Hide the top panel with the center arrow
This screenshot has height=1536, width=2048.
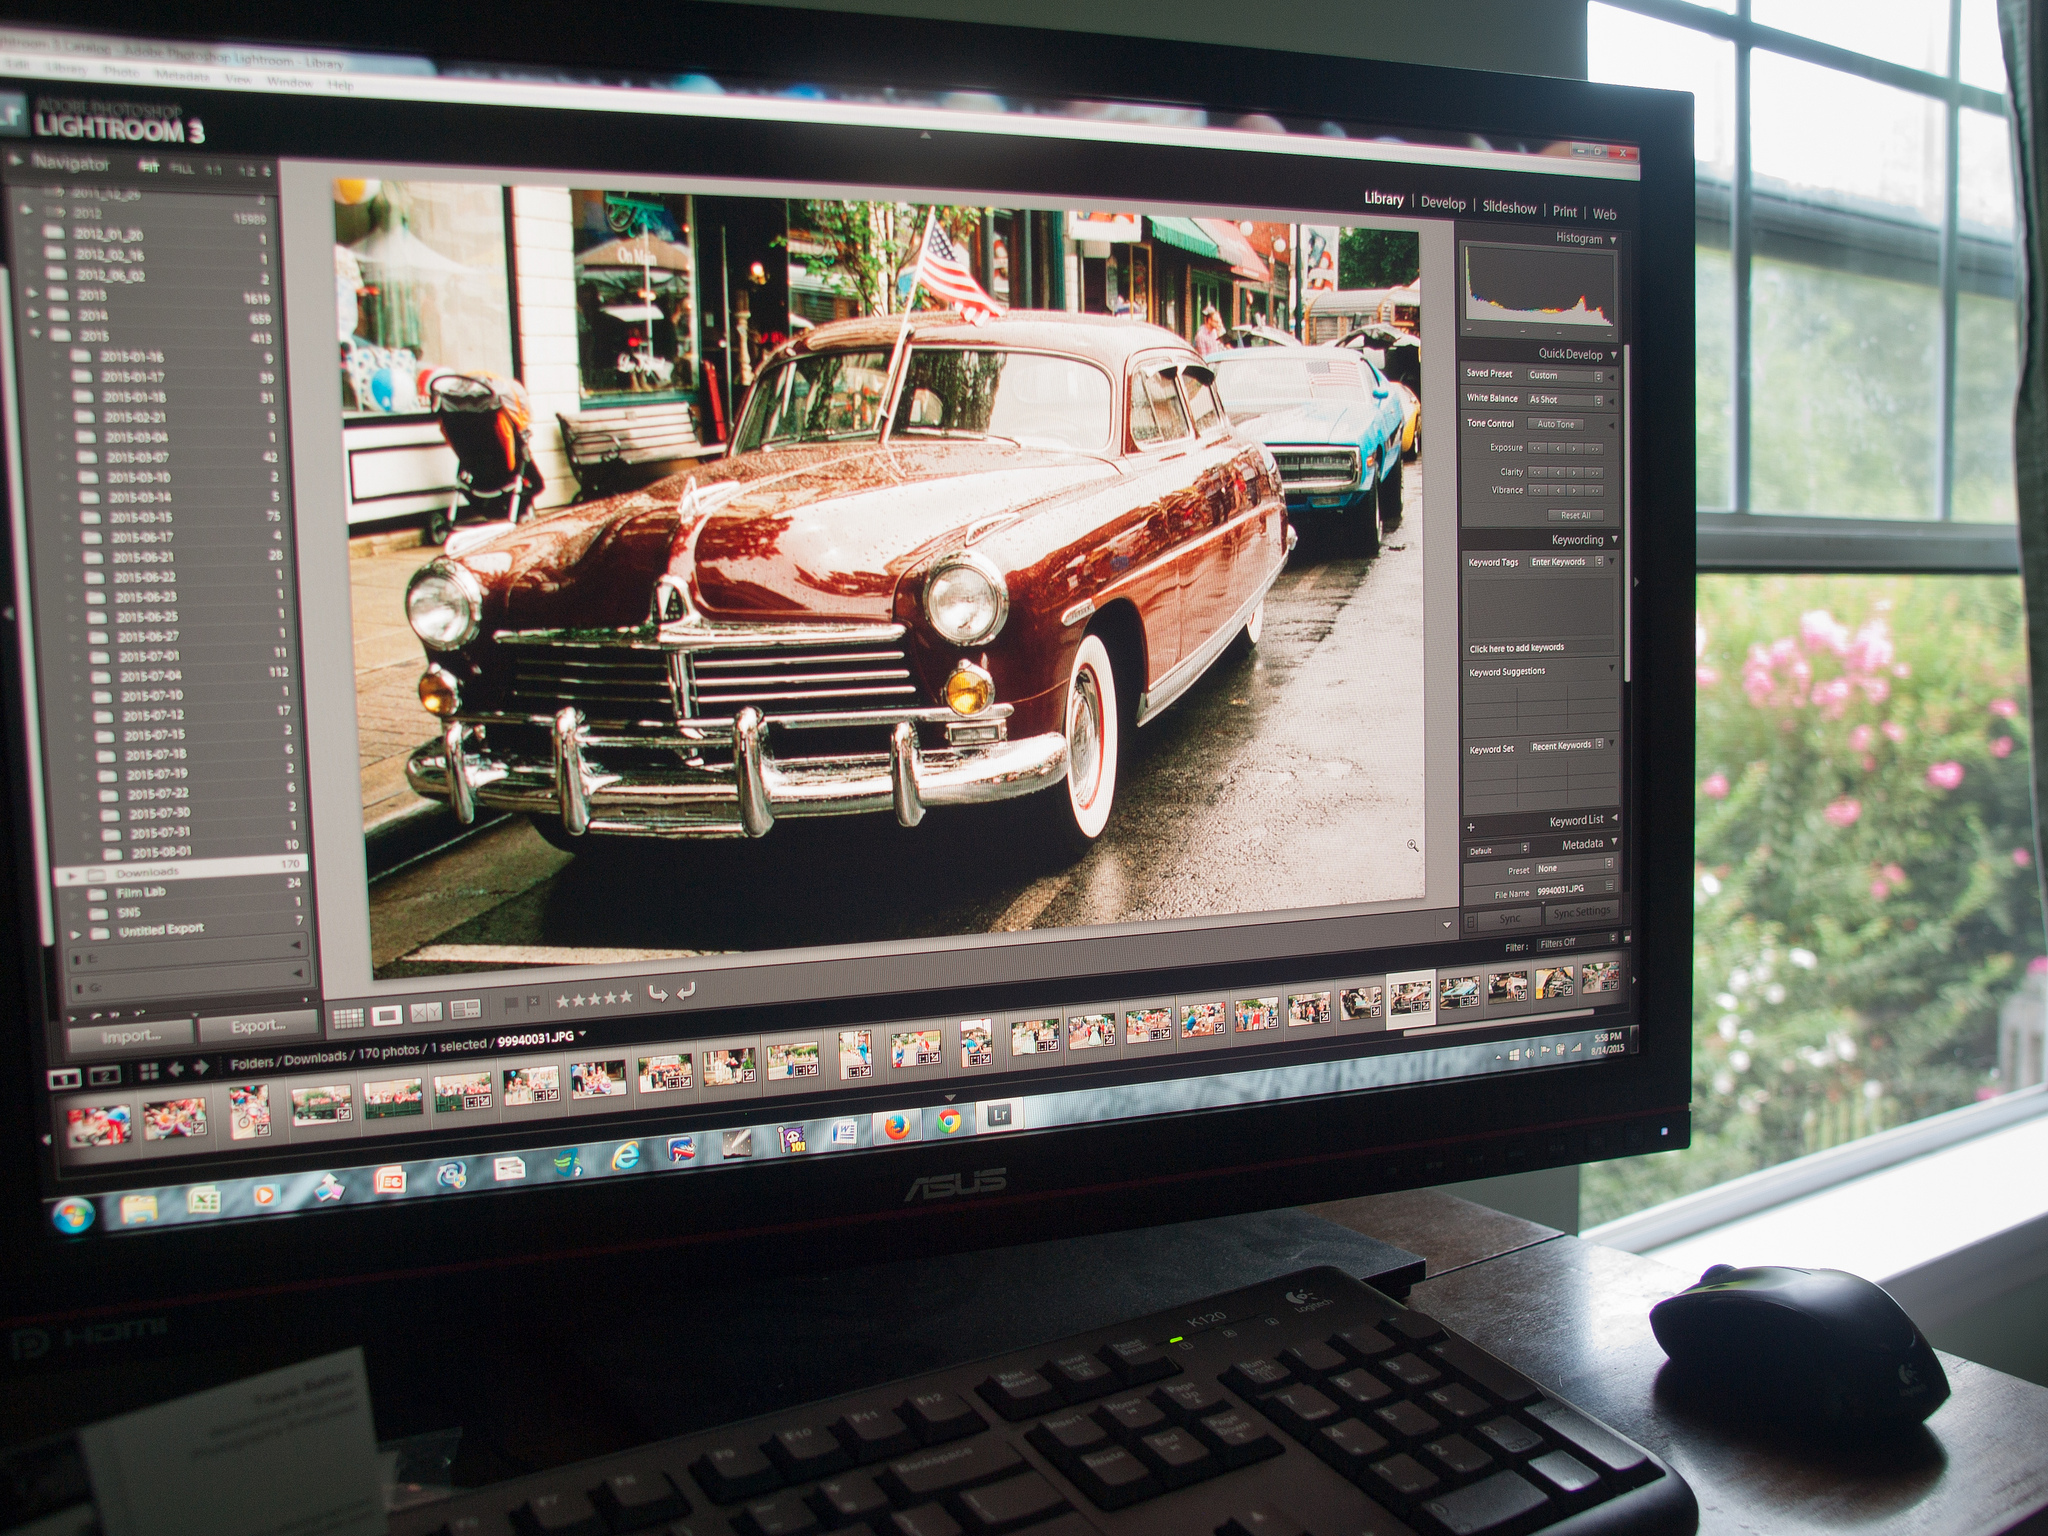(x=925, y=134)
